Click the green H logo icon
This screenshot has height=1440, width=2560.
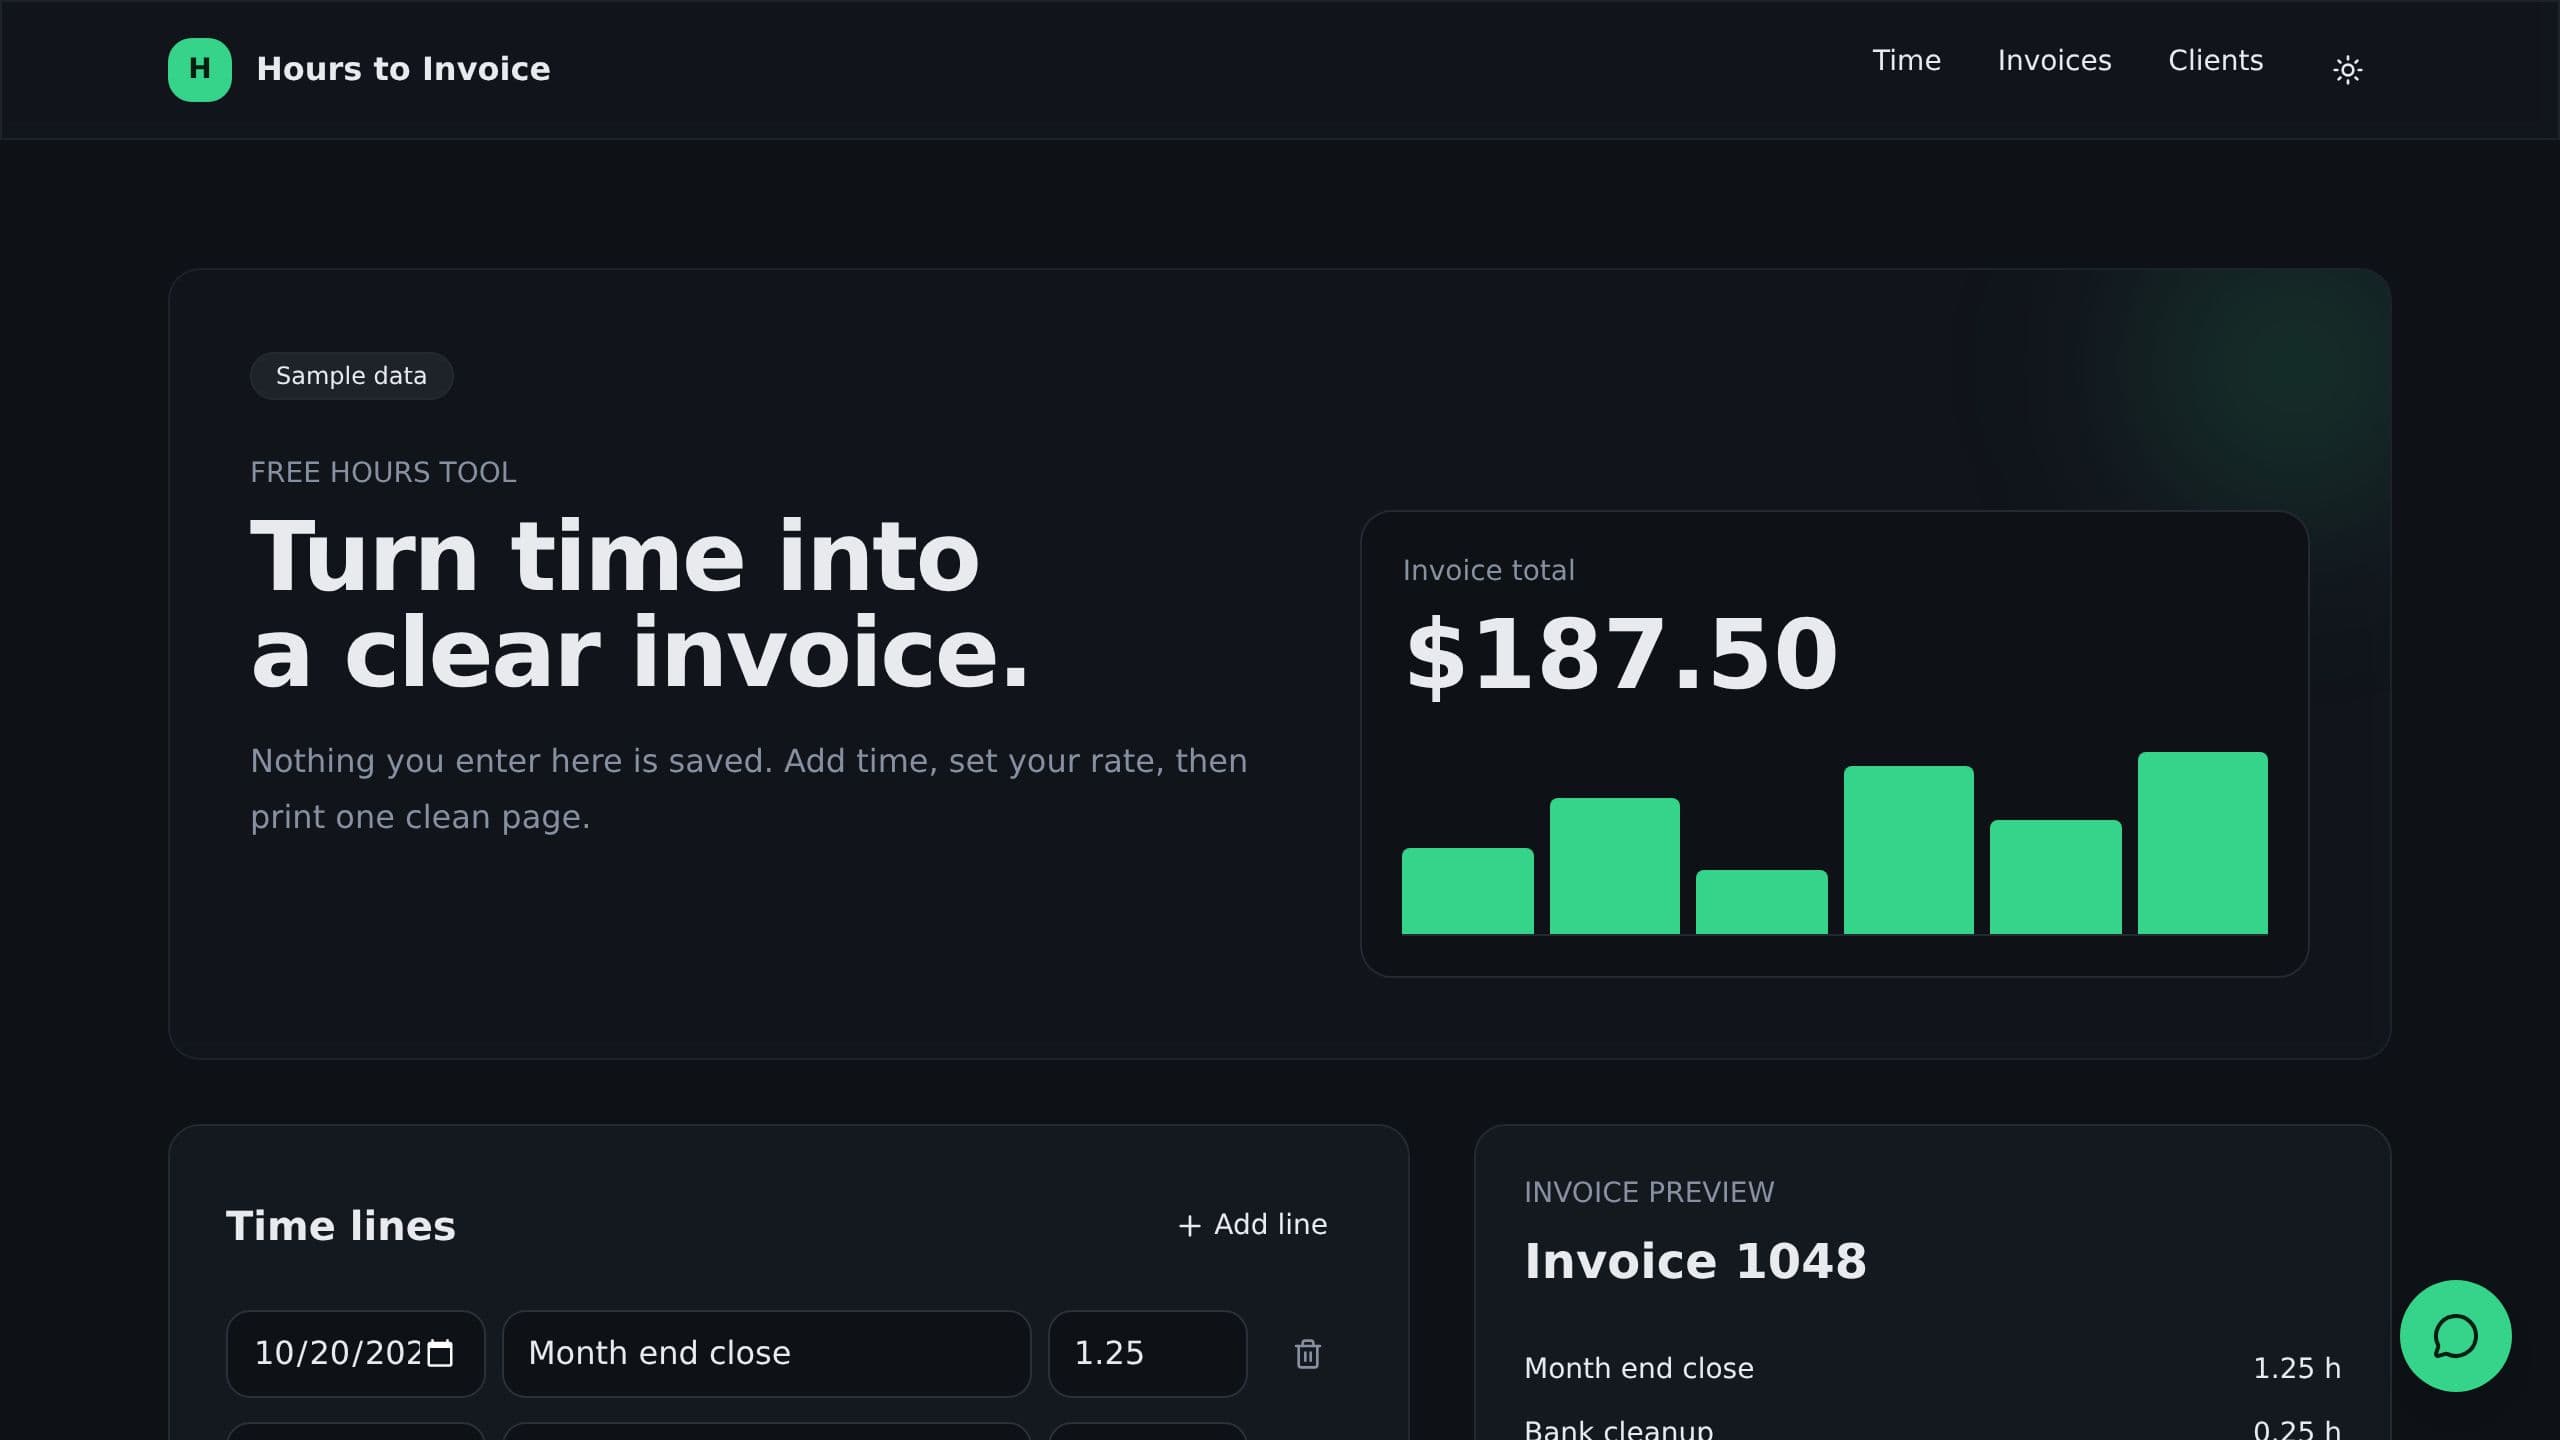200,69
